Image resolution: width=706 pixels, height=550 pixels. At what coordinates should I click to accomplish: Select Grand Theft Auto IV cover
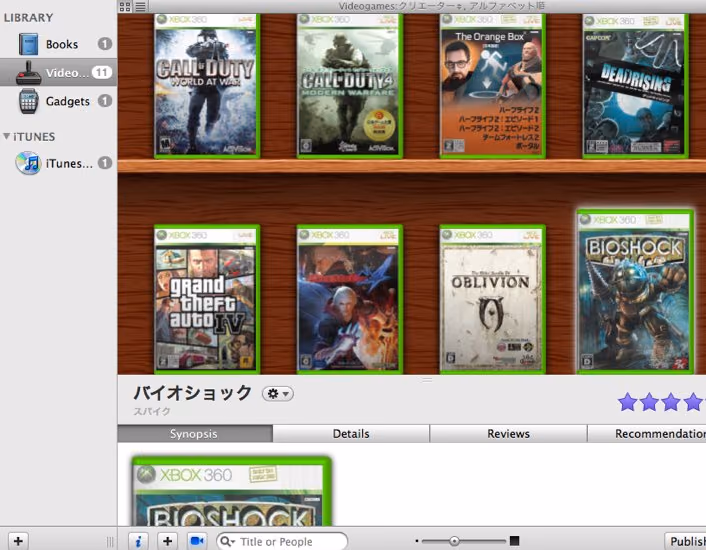point(207,299)
